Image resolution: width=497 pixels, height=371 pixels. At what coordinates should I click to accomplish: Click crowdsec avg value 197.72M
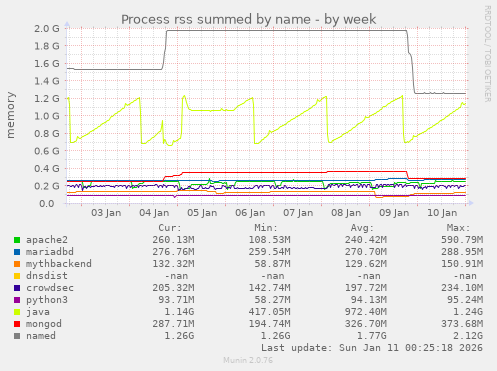[366, 288]
